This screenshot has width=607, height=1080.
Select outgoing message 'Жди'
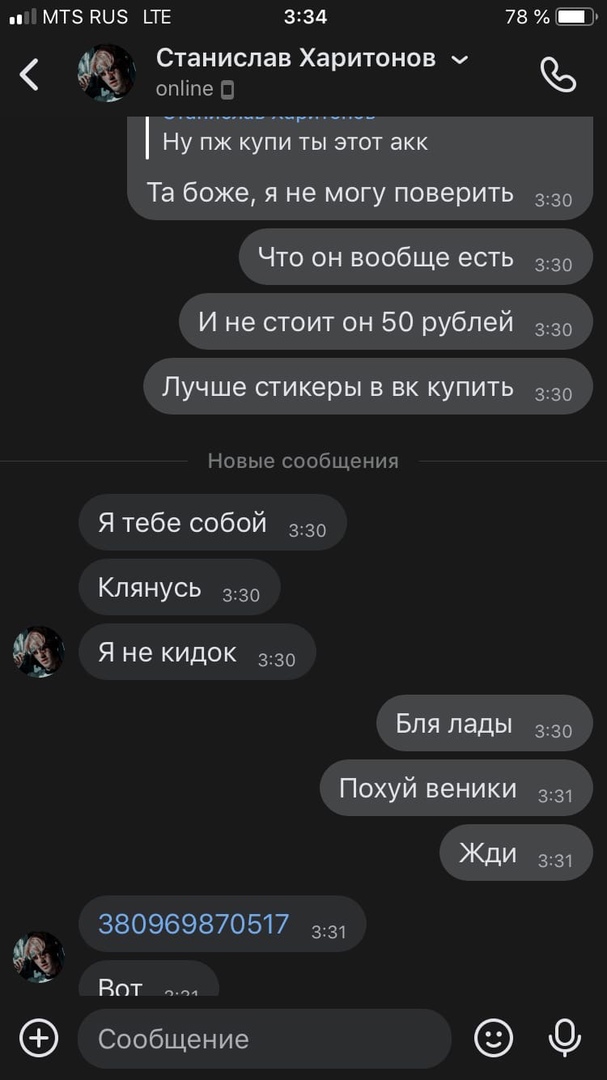[x=516, y=853]
